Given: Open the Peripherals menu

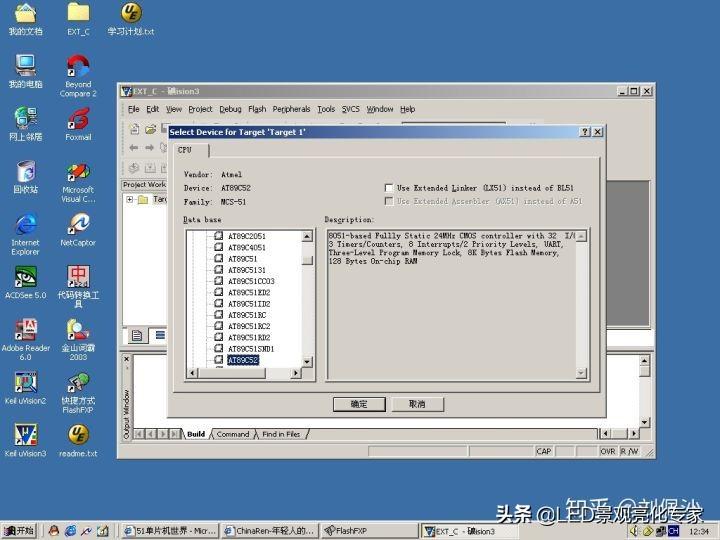Looking at the screenshot, I should click(x=292, y=109).
